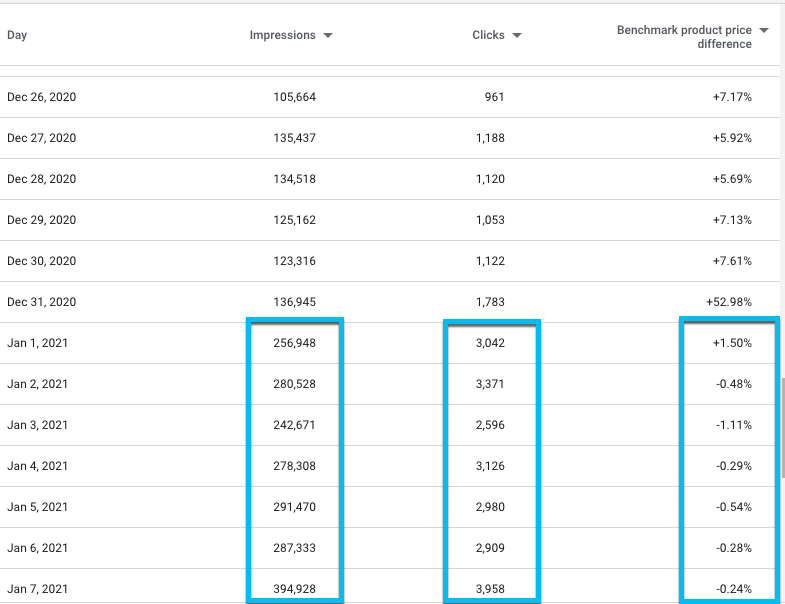The image size is (785, 604).
Task: Click impressions value 135,437
Action: 294,138
